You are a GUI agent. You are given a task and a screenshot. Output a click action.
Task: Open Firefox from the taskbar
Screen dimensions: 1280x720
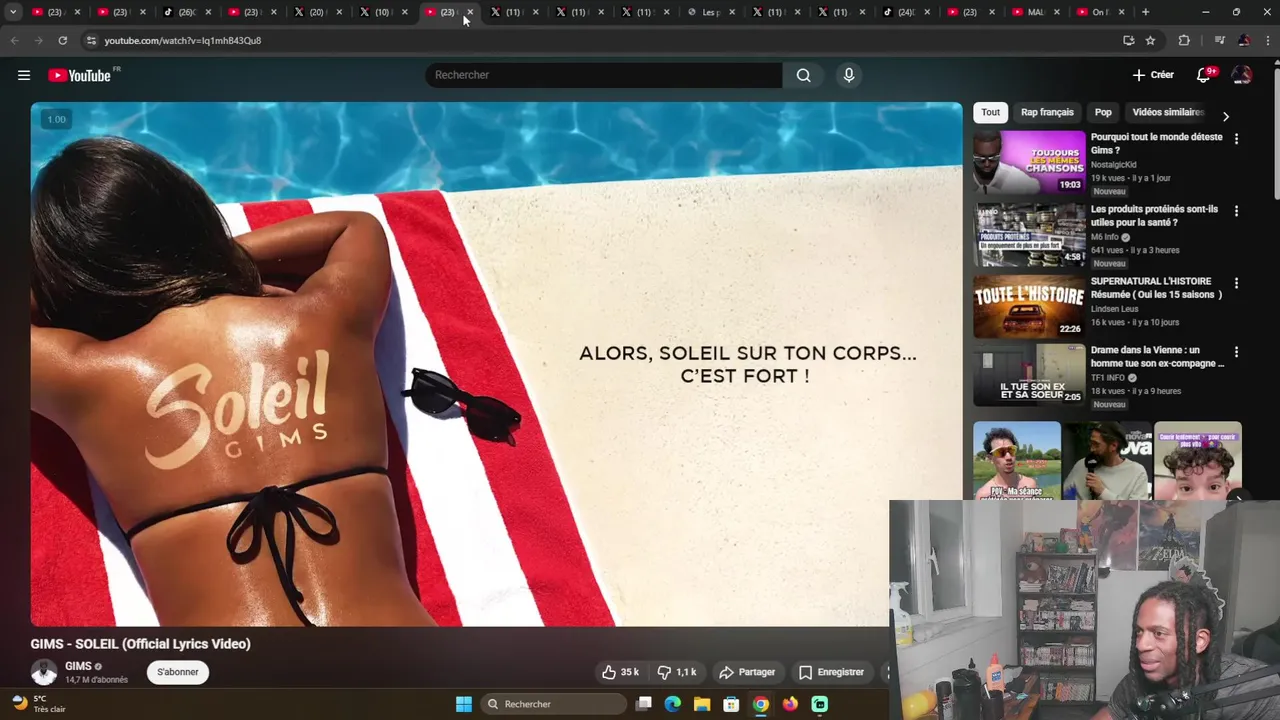pyautogui.click(x=790, y=704)
